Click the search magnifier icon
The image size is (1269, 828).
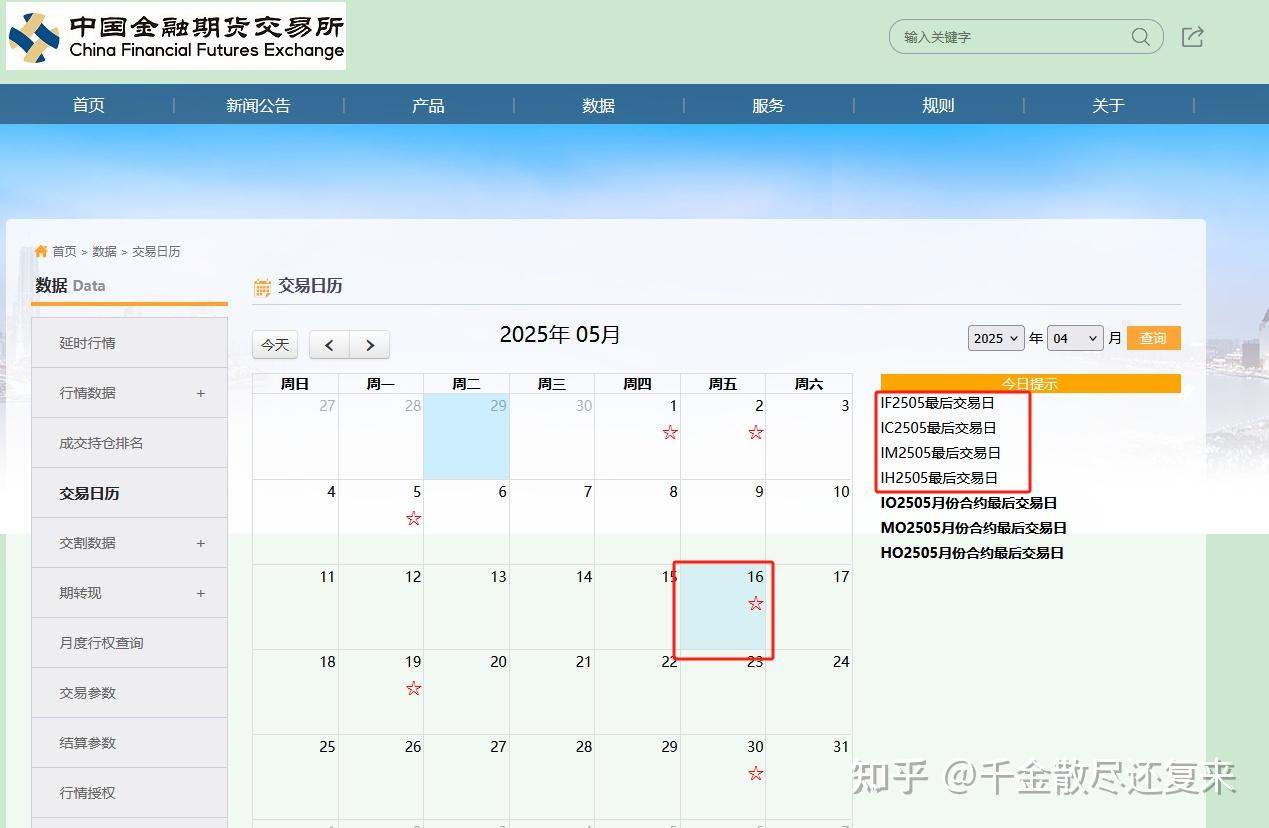(1140, 37)
